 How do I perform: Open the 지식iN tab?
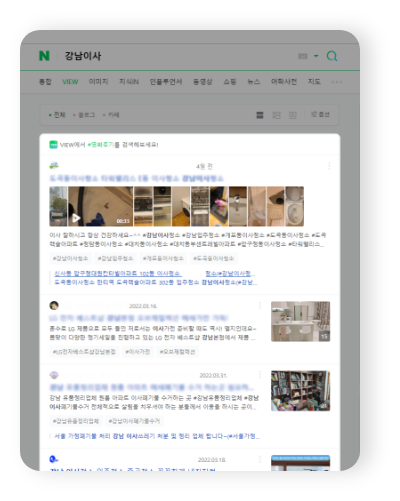[x=129, y=82]
